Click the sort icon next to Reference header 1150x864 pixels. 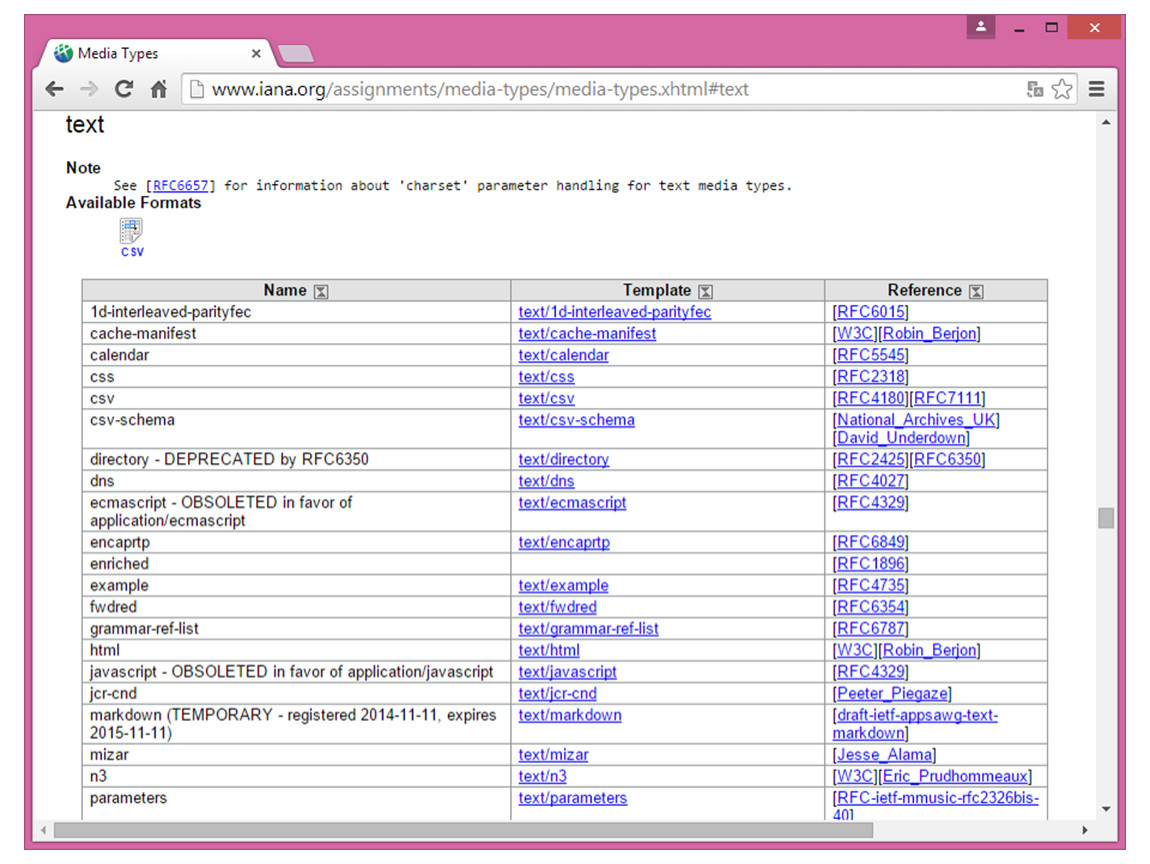[975, 291]
